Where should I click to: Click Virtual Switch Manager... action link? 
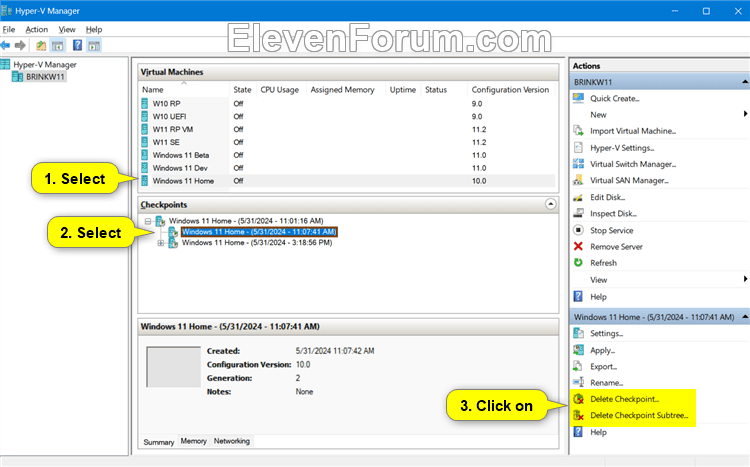point(633,164)
